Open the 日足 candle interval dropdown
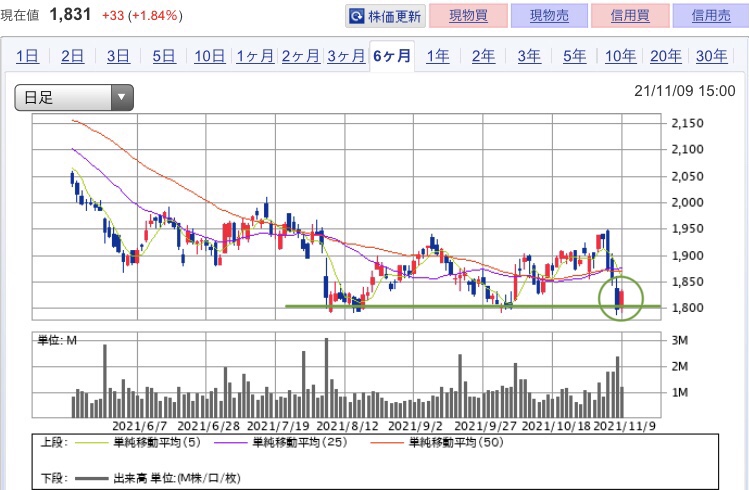The height and width of the screenshot is (490, 749). (74, 97)
